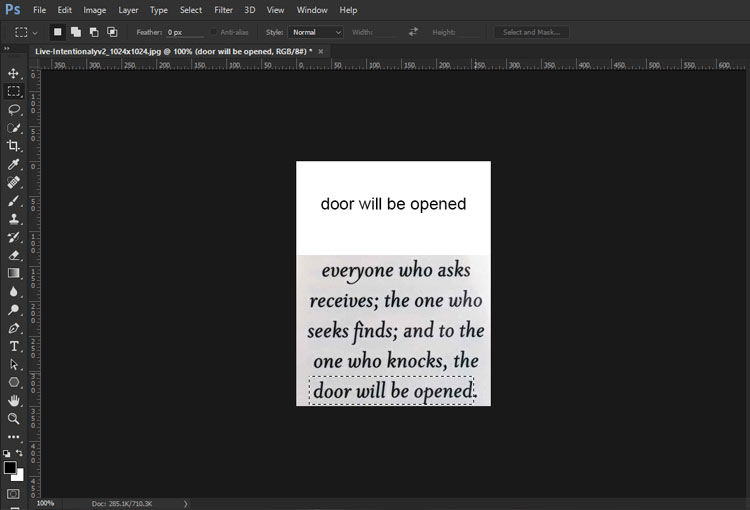Click the Height input field

[468, 32]
